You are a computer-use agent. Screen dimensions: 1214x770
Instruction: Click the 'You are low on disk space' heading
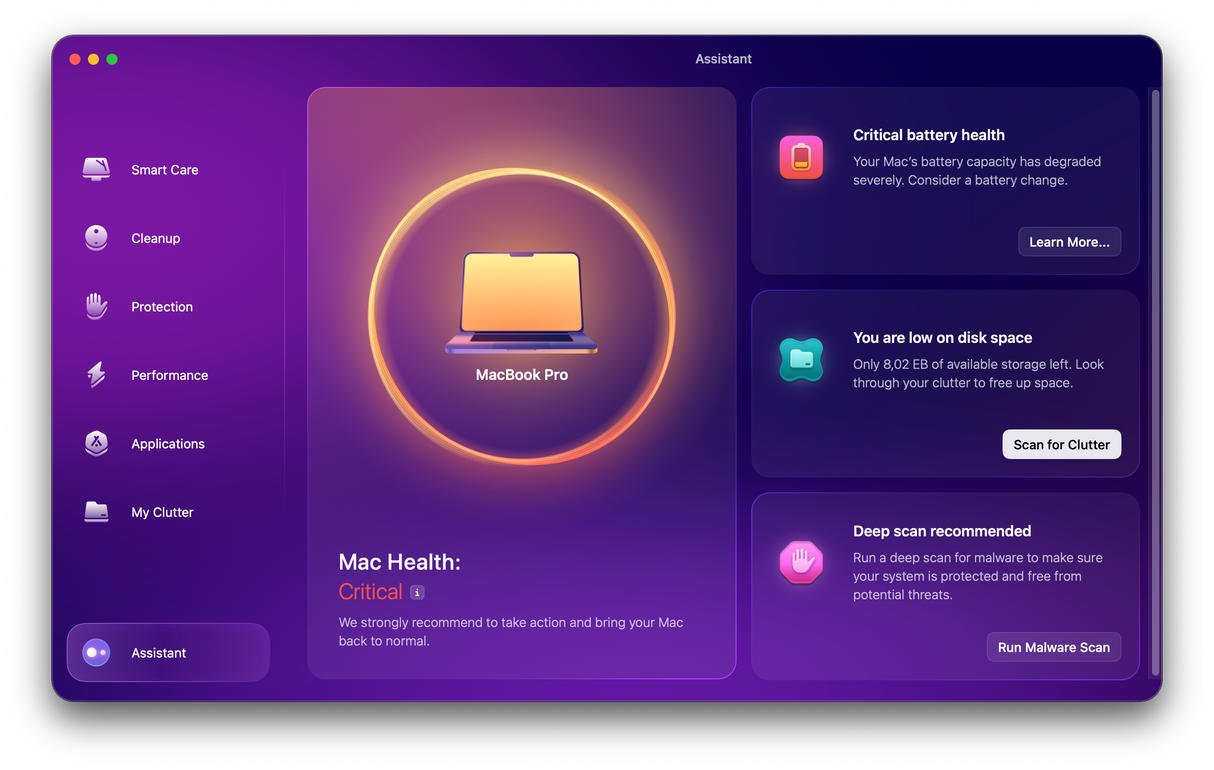pyautogui.click(x=943, y=338)
